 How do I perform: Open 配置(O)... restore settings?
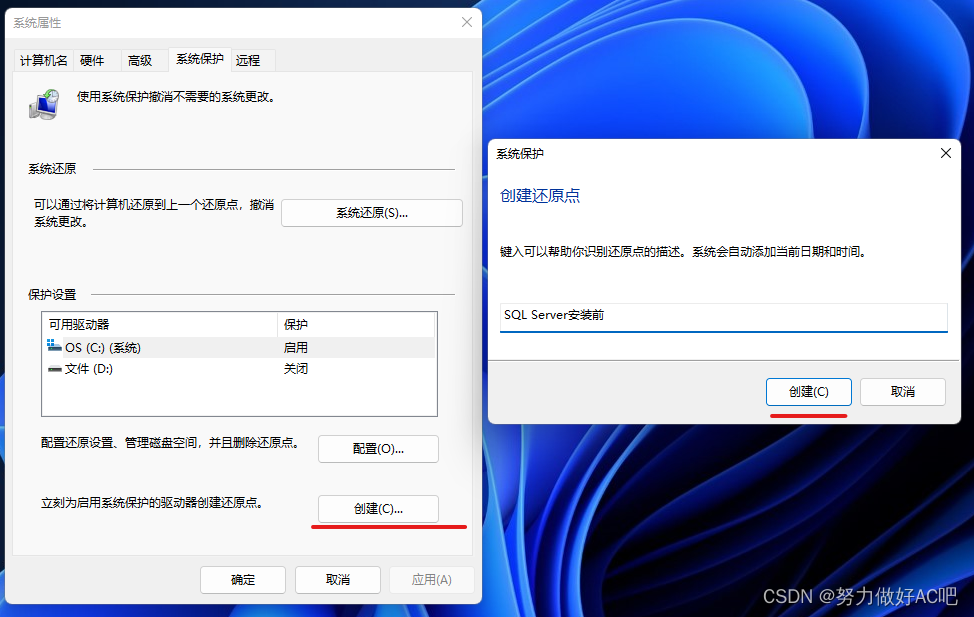point(378,449)
